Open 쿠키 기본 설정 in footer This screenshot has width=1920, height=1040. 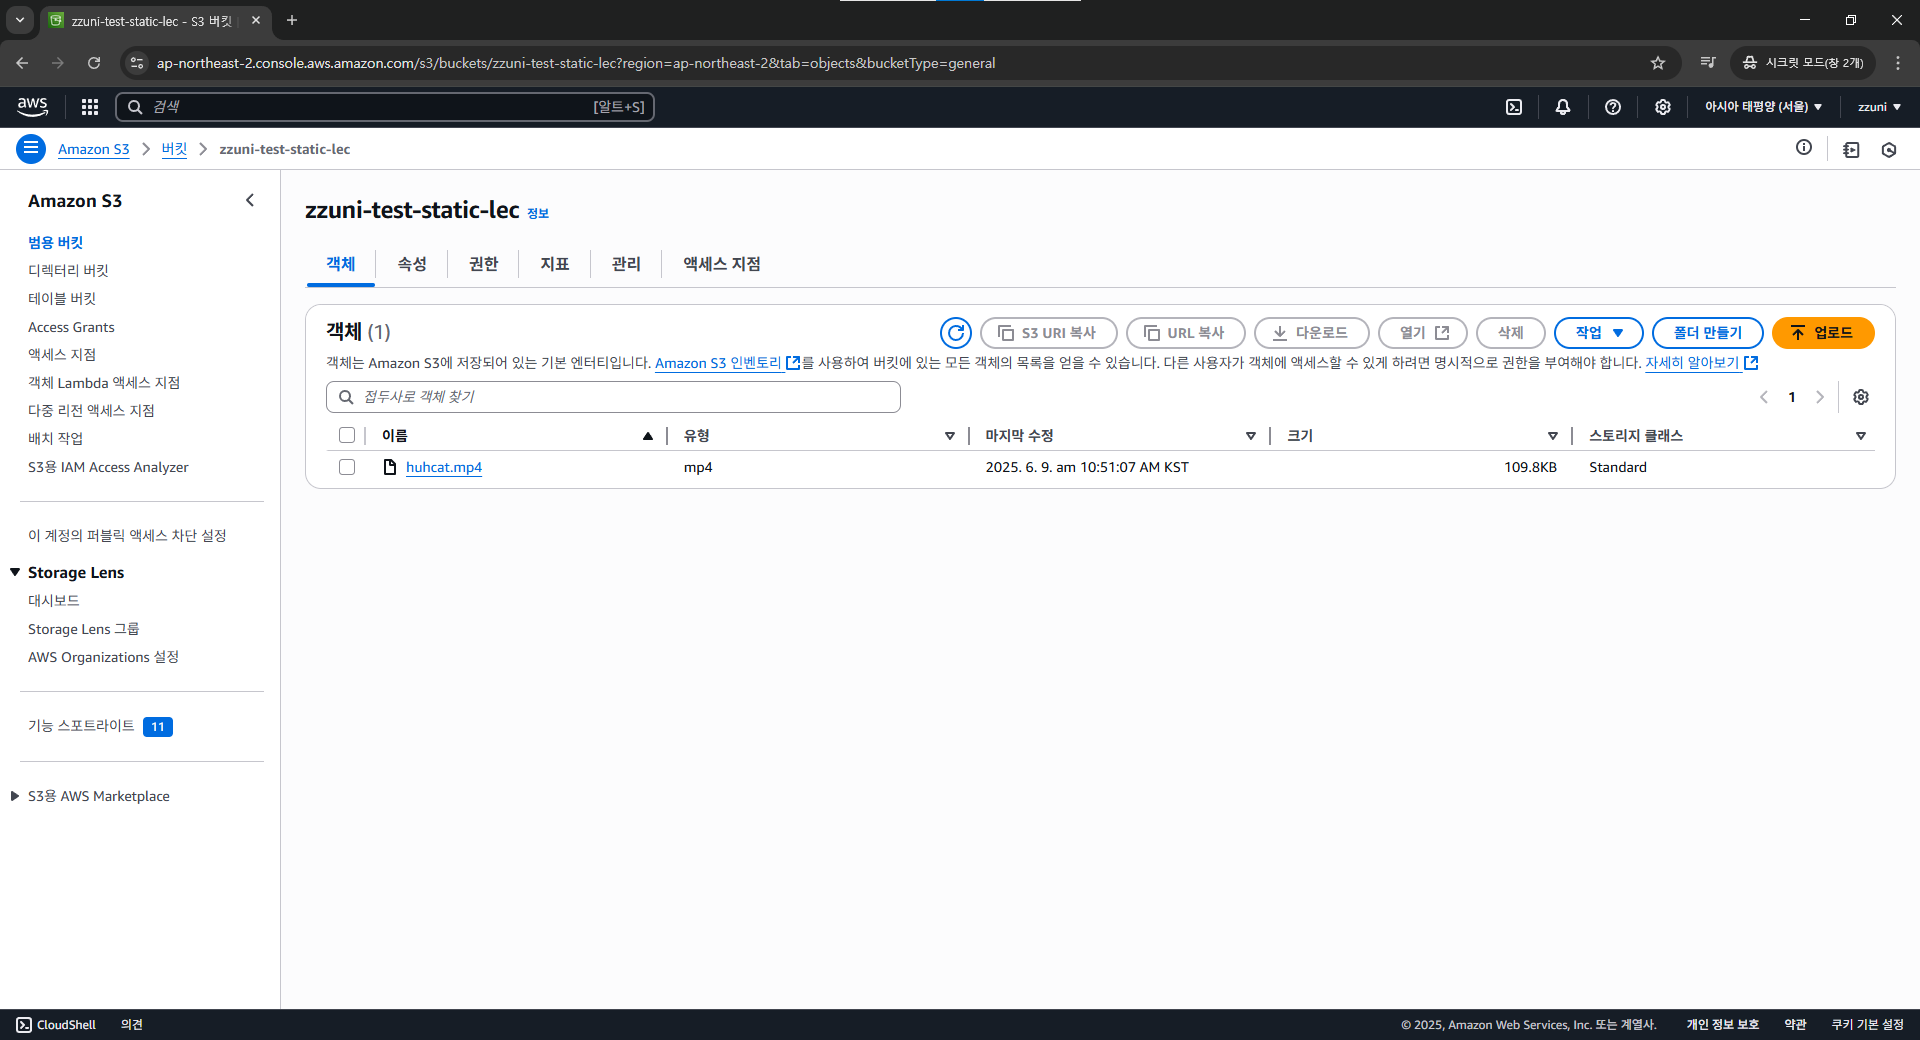(x=1867, y=1025)
